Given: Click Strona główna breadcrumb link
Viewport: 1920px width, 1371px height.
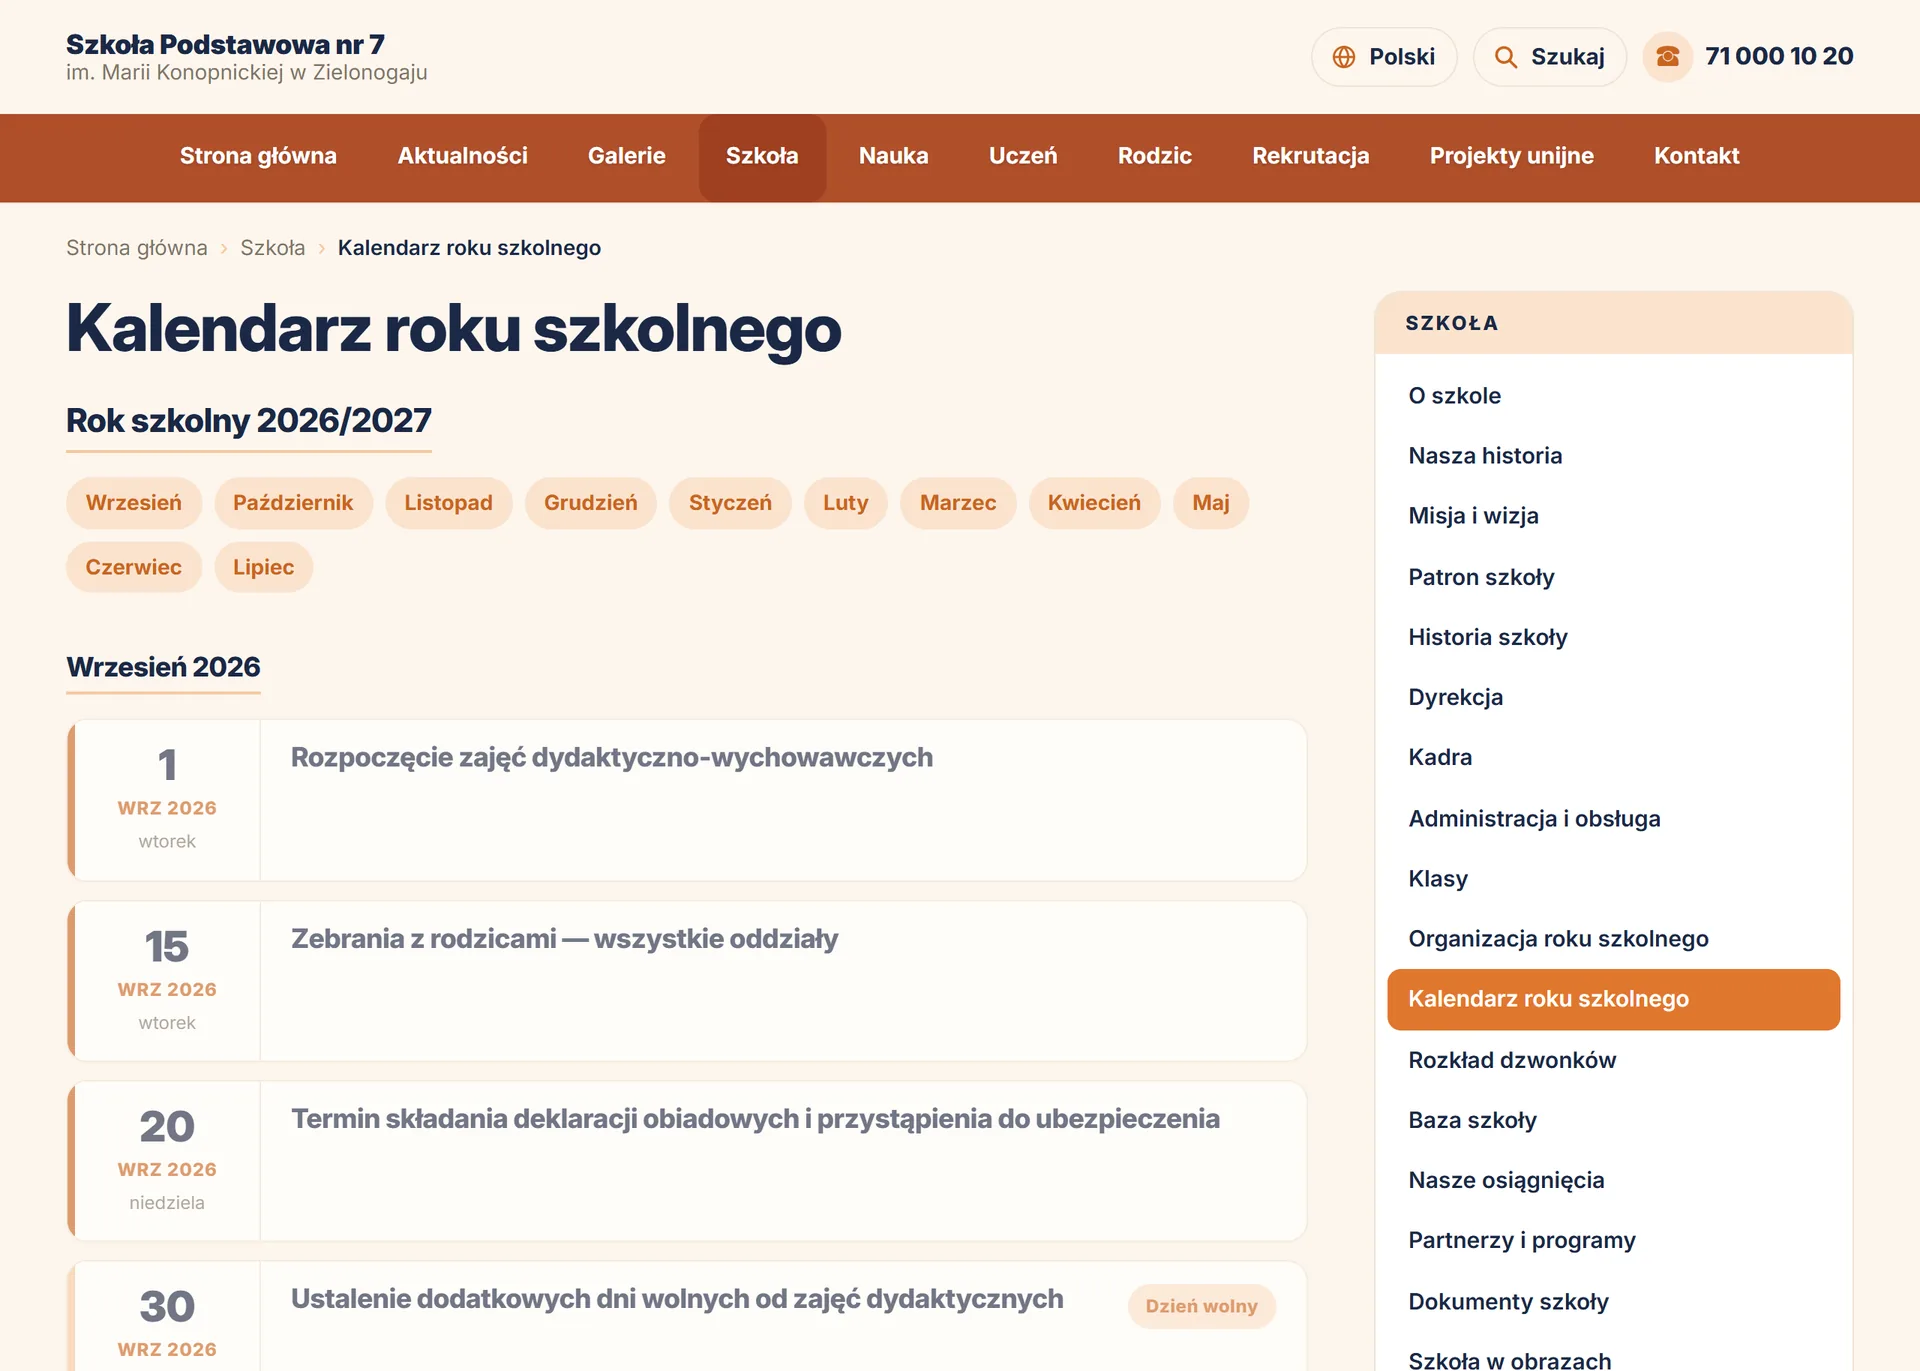Looking at the screenshot, I should (x=137, y=248).
